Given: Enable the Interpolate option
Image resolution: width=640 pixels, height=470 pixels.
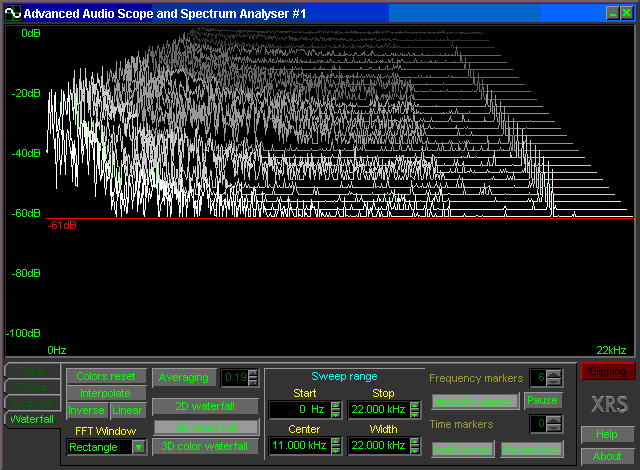Looking at the screenshot, I should point(105,393).
